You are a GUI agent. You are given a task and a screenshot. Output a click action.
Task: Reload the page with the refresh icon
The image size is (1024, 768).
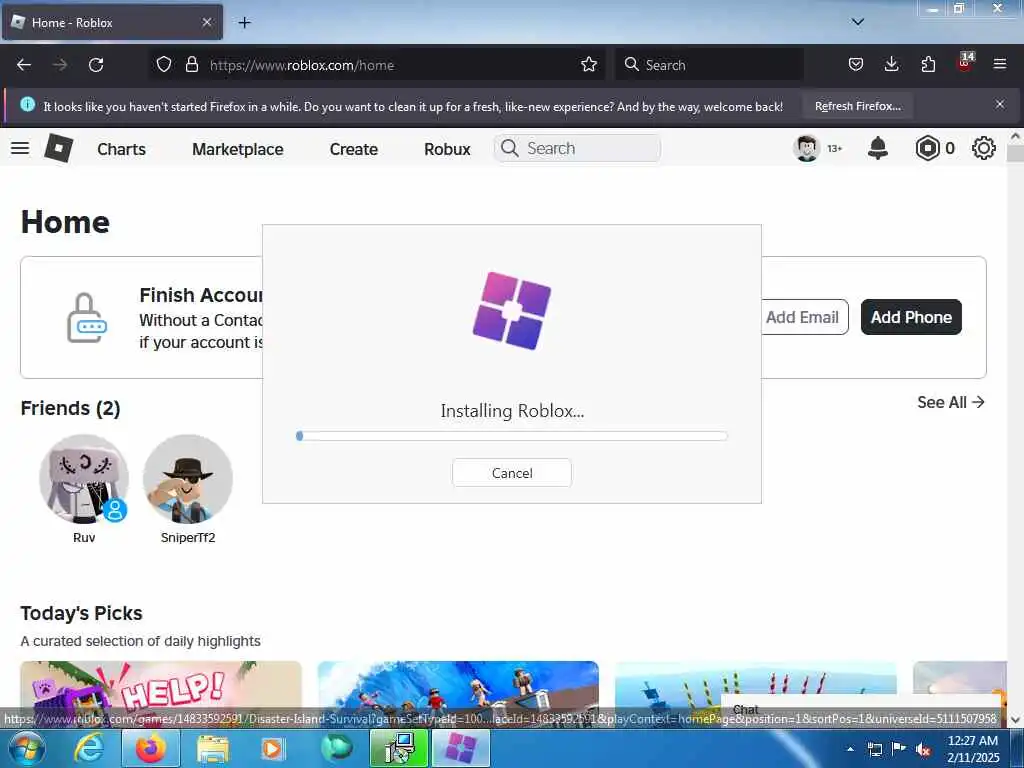[x=96, y=65]
